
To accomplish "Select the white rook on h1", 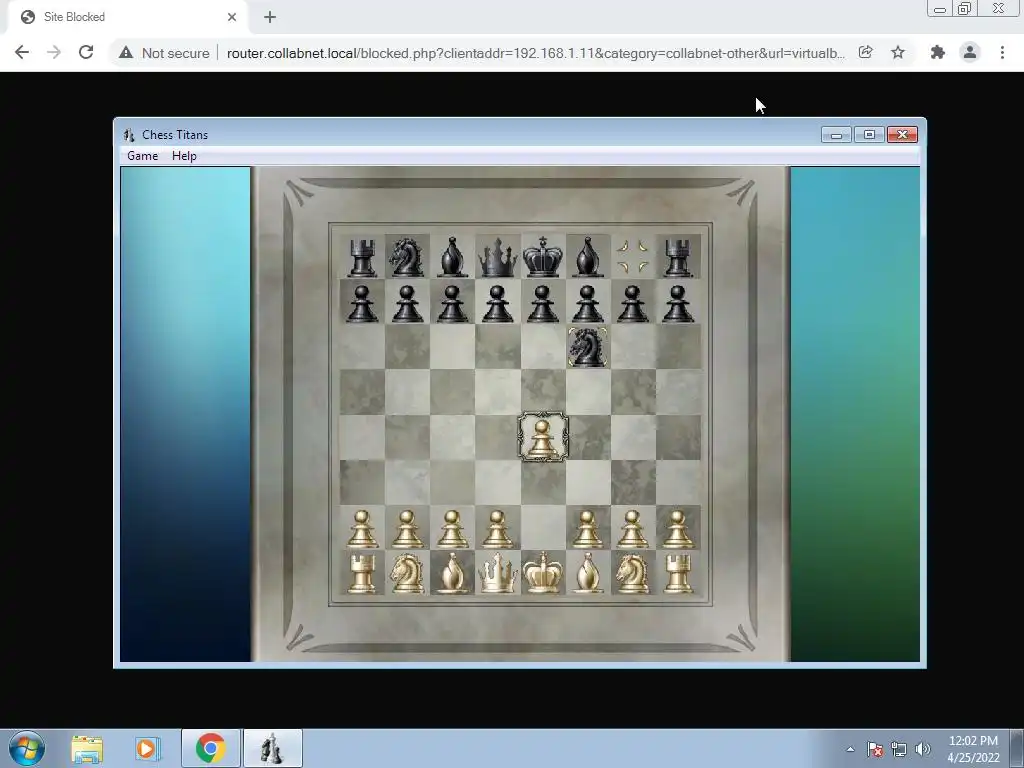I will pyautogui.click(x=678, y=573).
